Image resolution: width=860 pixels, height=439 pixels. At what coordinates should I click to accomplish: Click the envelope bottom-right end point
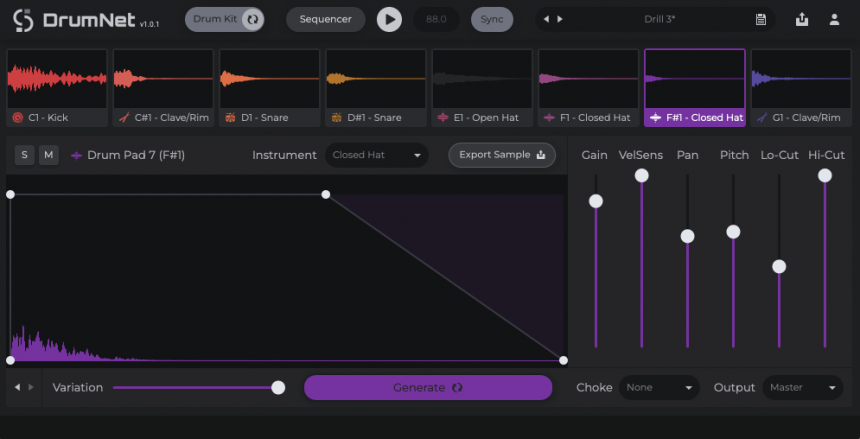[x=563, y=361]
